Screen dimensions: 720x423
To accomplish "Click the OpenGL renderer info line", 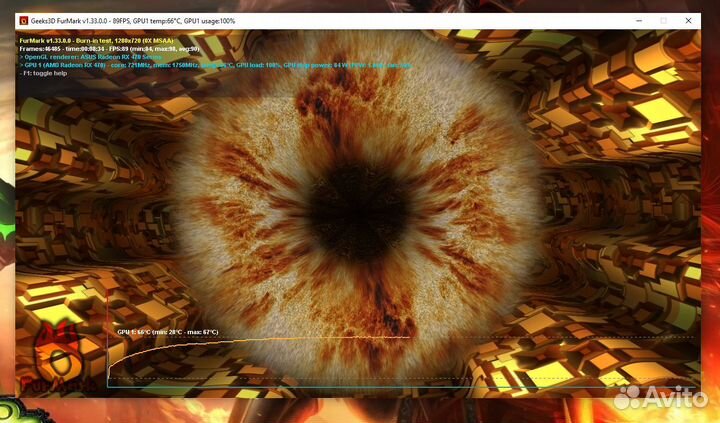I will coord(91,57).
